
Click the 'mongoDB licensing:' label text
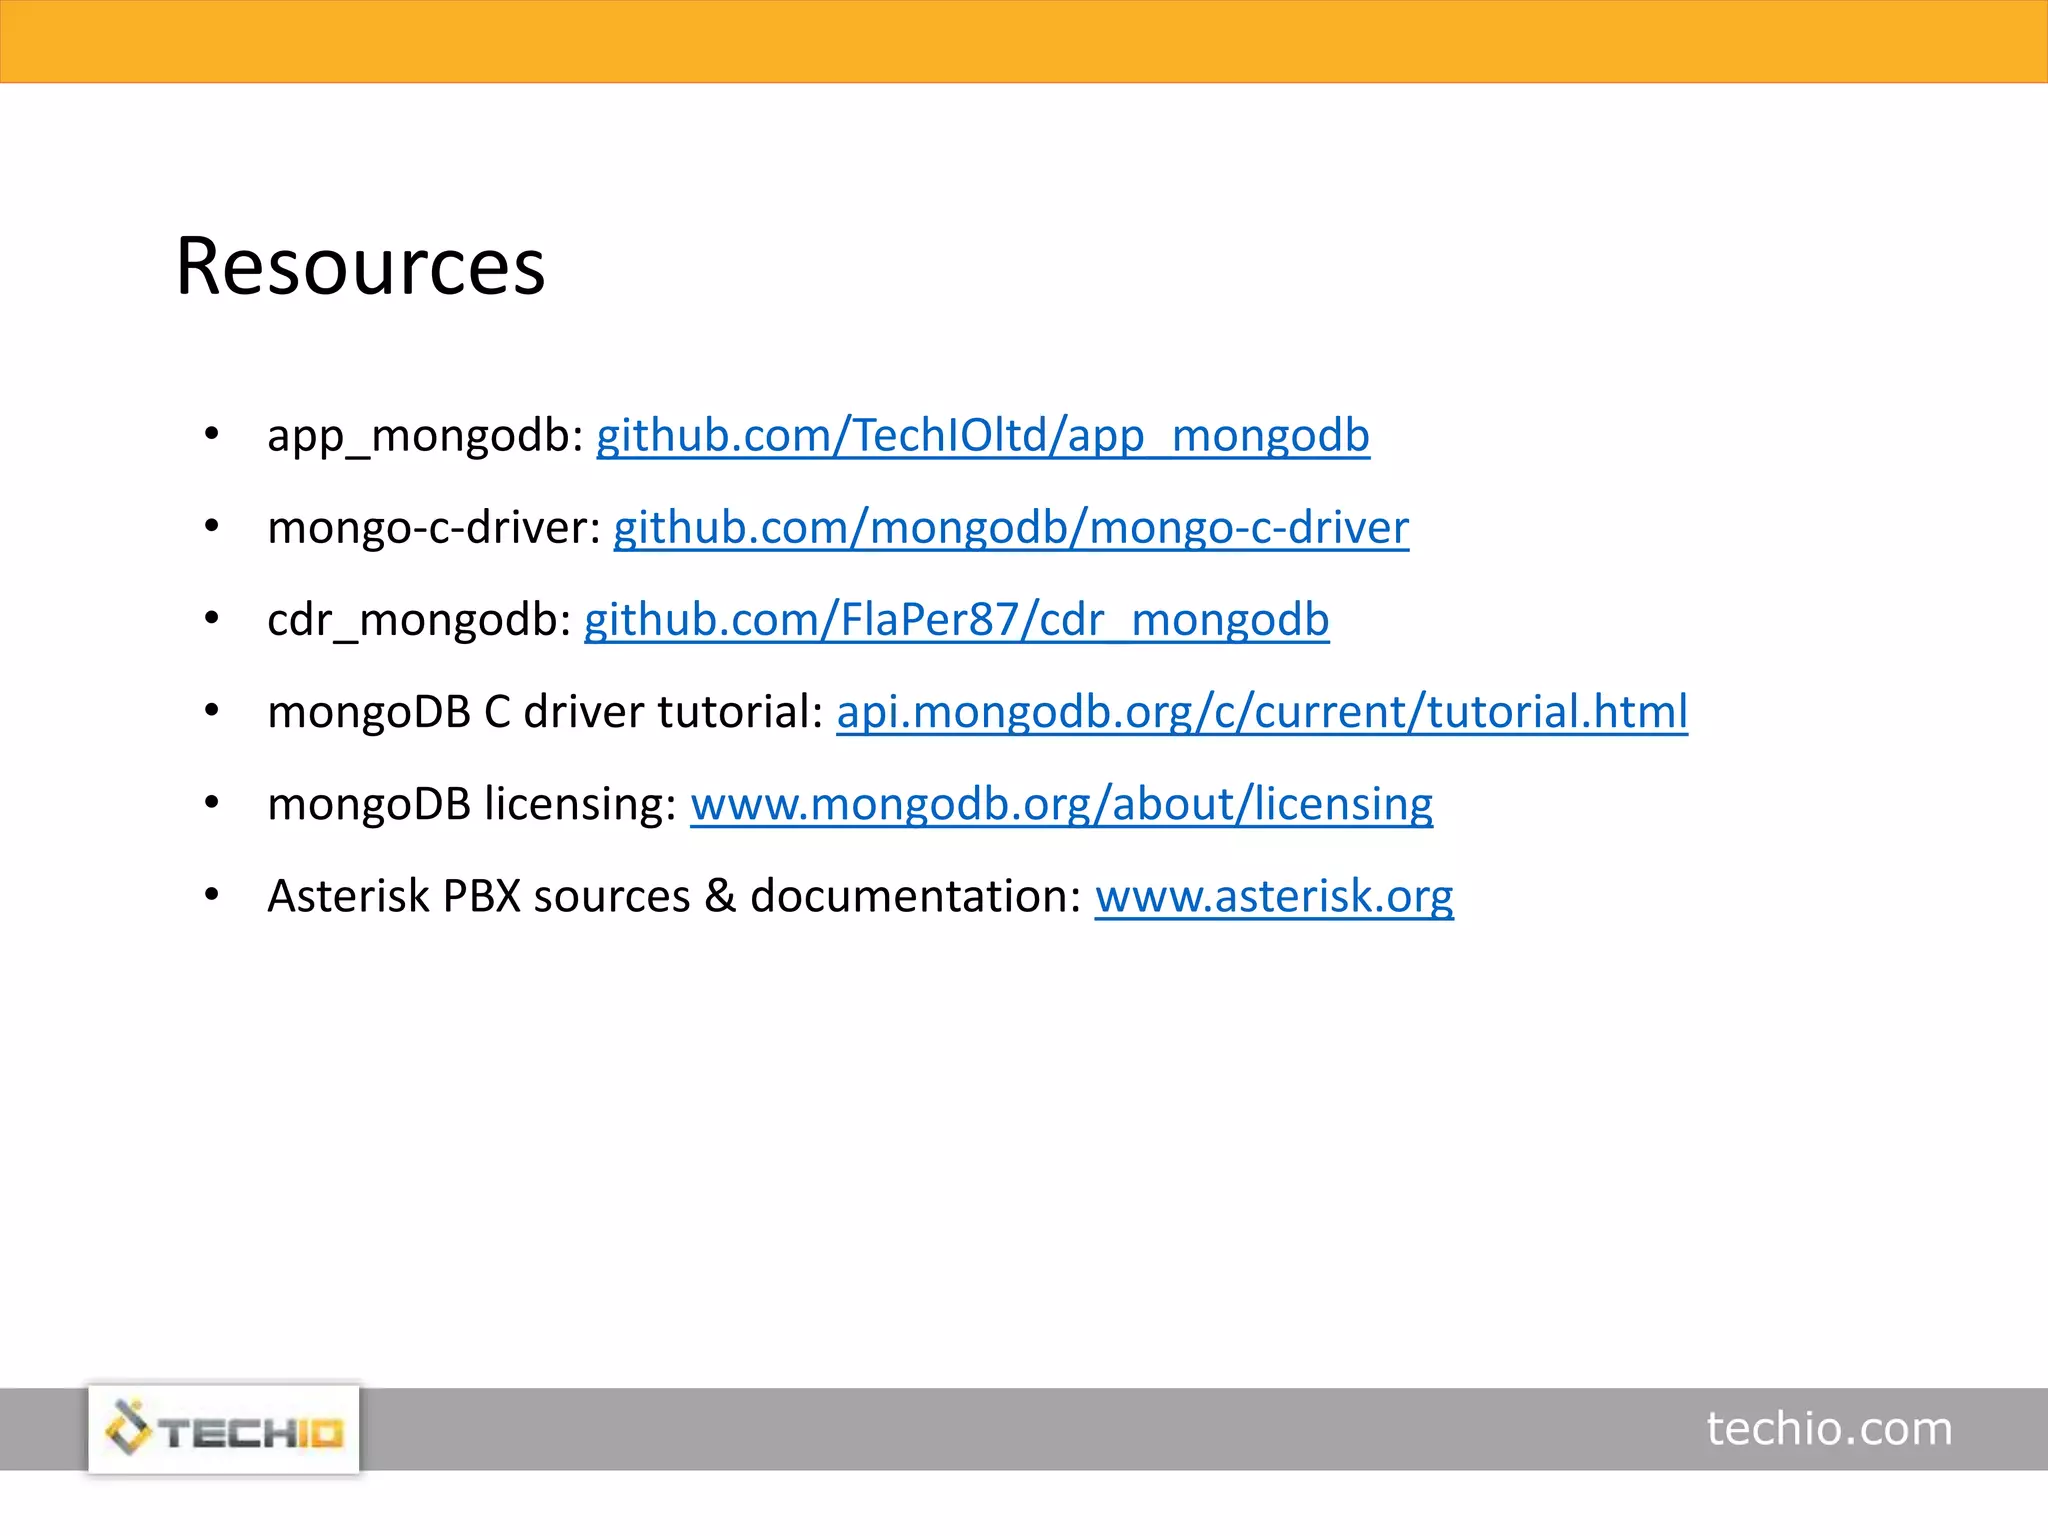472,804
